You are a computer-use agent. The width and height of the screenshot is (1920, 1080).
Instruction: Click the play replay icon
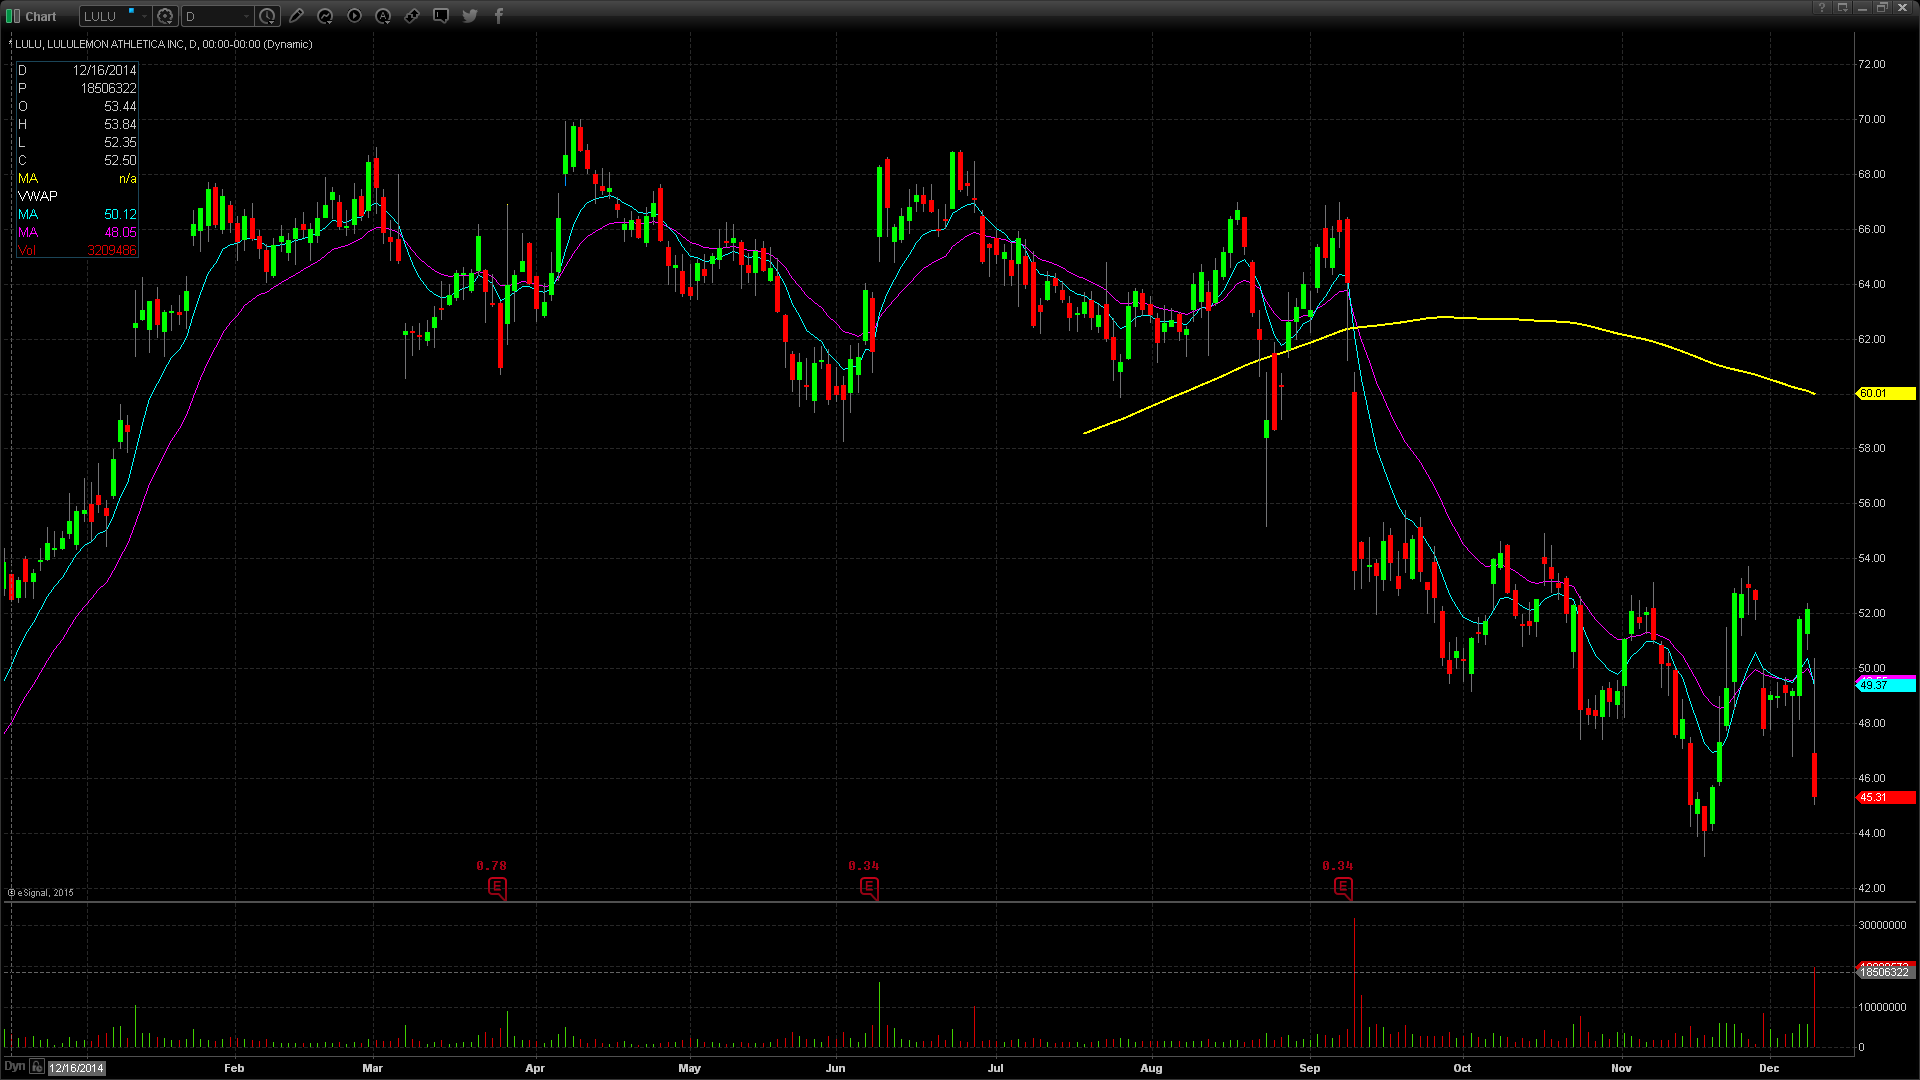point(354,16)
